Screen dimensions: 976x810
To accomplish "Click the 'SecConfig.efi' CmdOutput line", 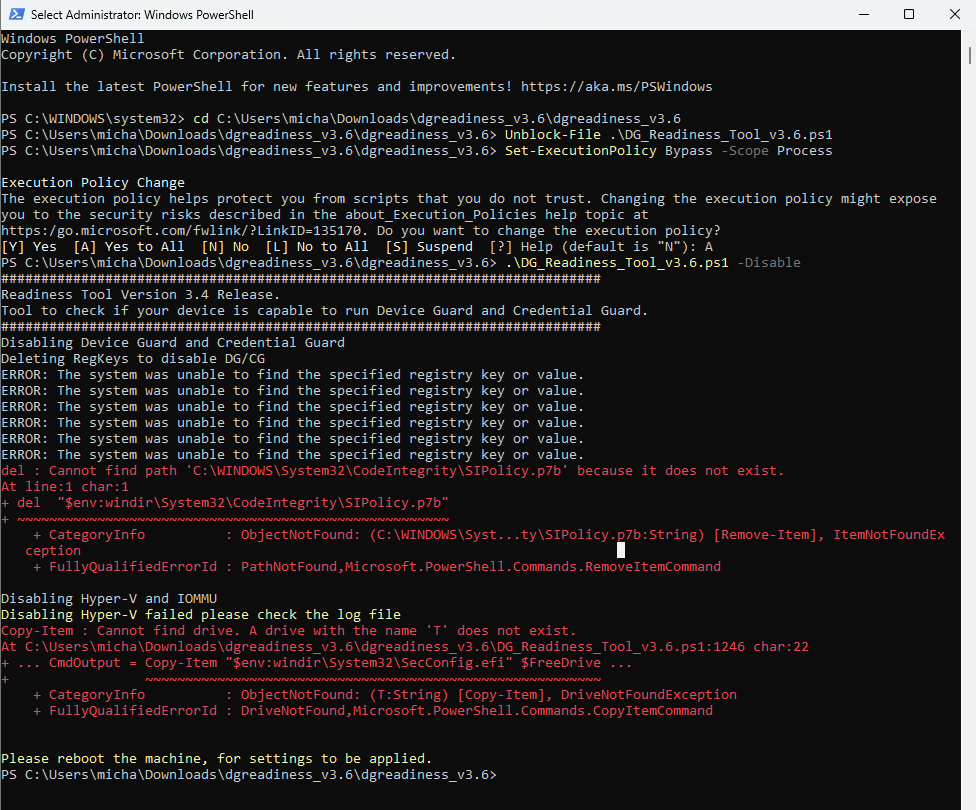I will click(317, 662).
